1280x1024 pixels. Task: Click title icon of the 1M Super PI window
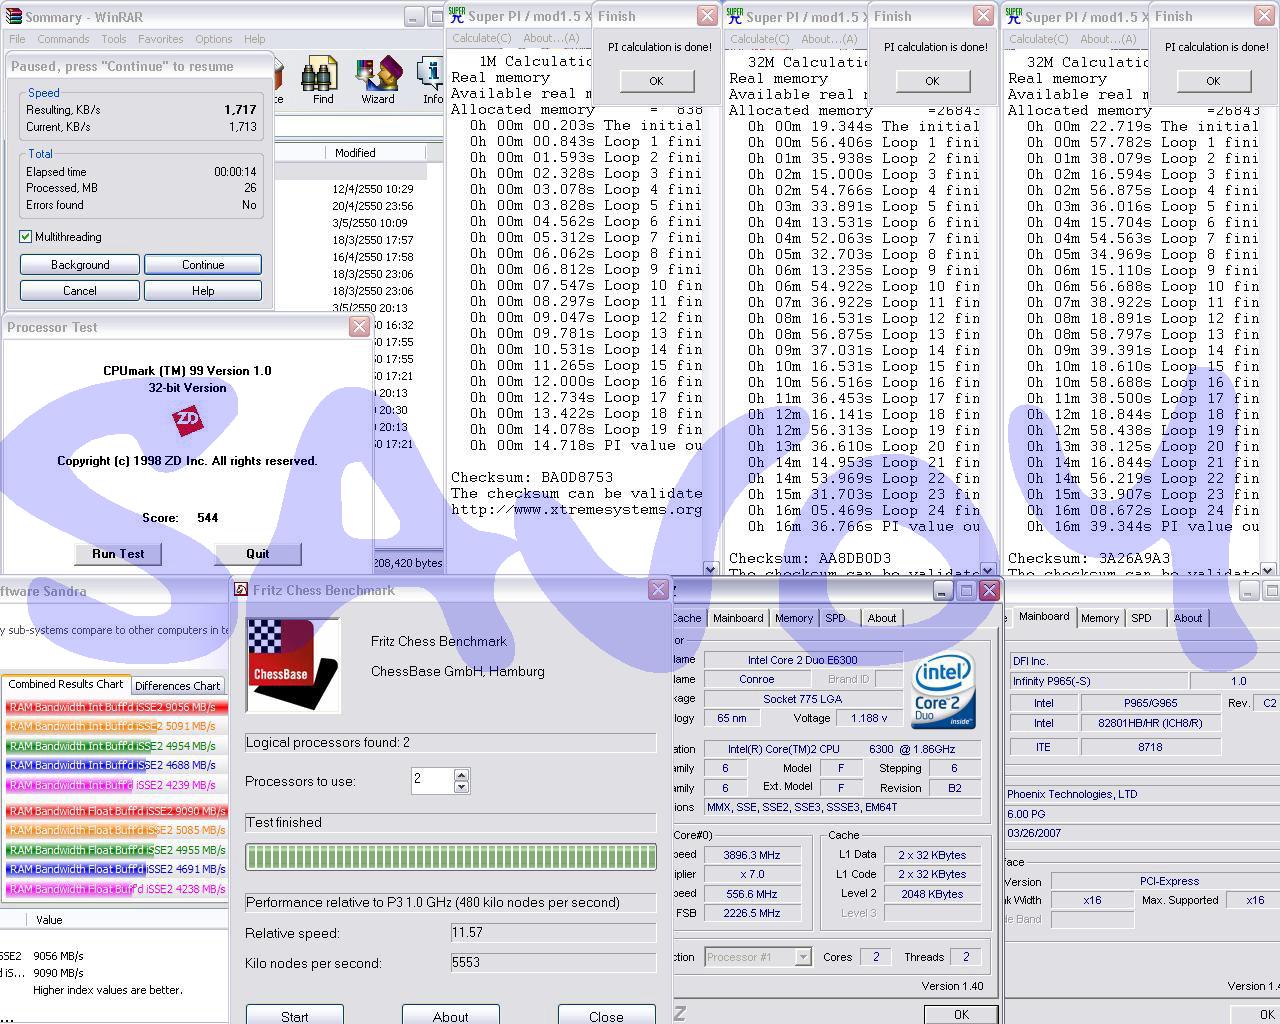457,16
